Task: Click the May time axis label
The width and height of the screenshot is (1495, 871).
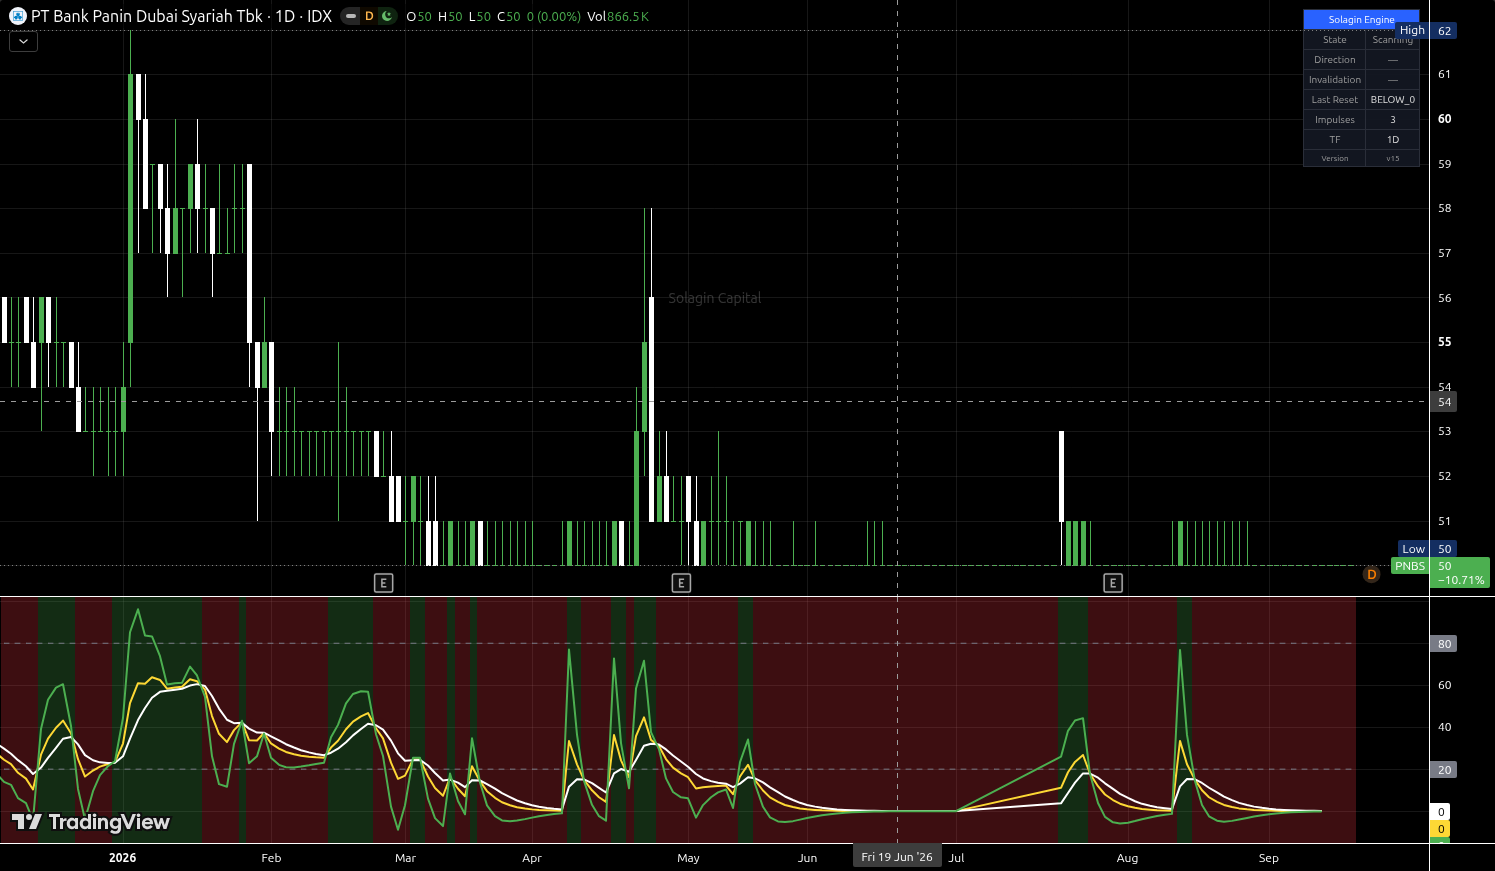Action: (x=688, y=858)
